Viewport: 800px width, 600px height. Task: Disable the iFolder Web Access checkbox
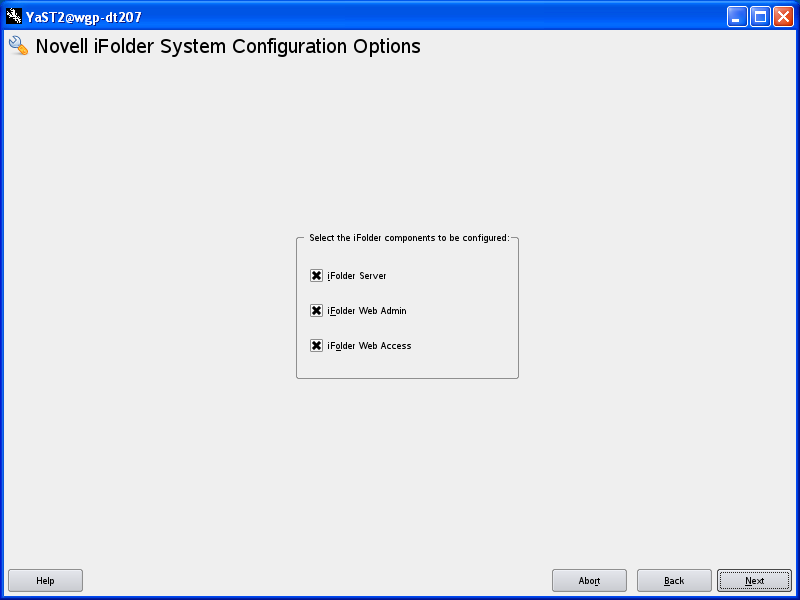click(x=316, y=346)
